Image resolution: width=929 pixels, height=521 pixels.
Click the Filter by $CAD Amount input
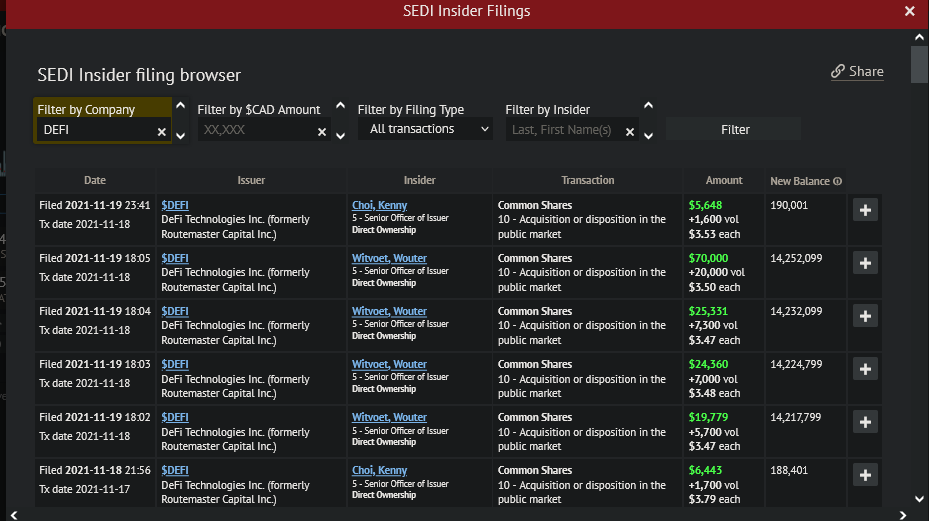(x=255, y=130)
